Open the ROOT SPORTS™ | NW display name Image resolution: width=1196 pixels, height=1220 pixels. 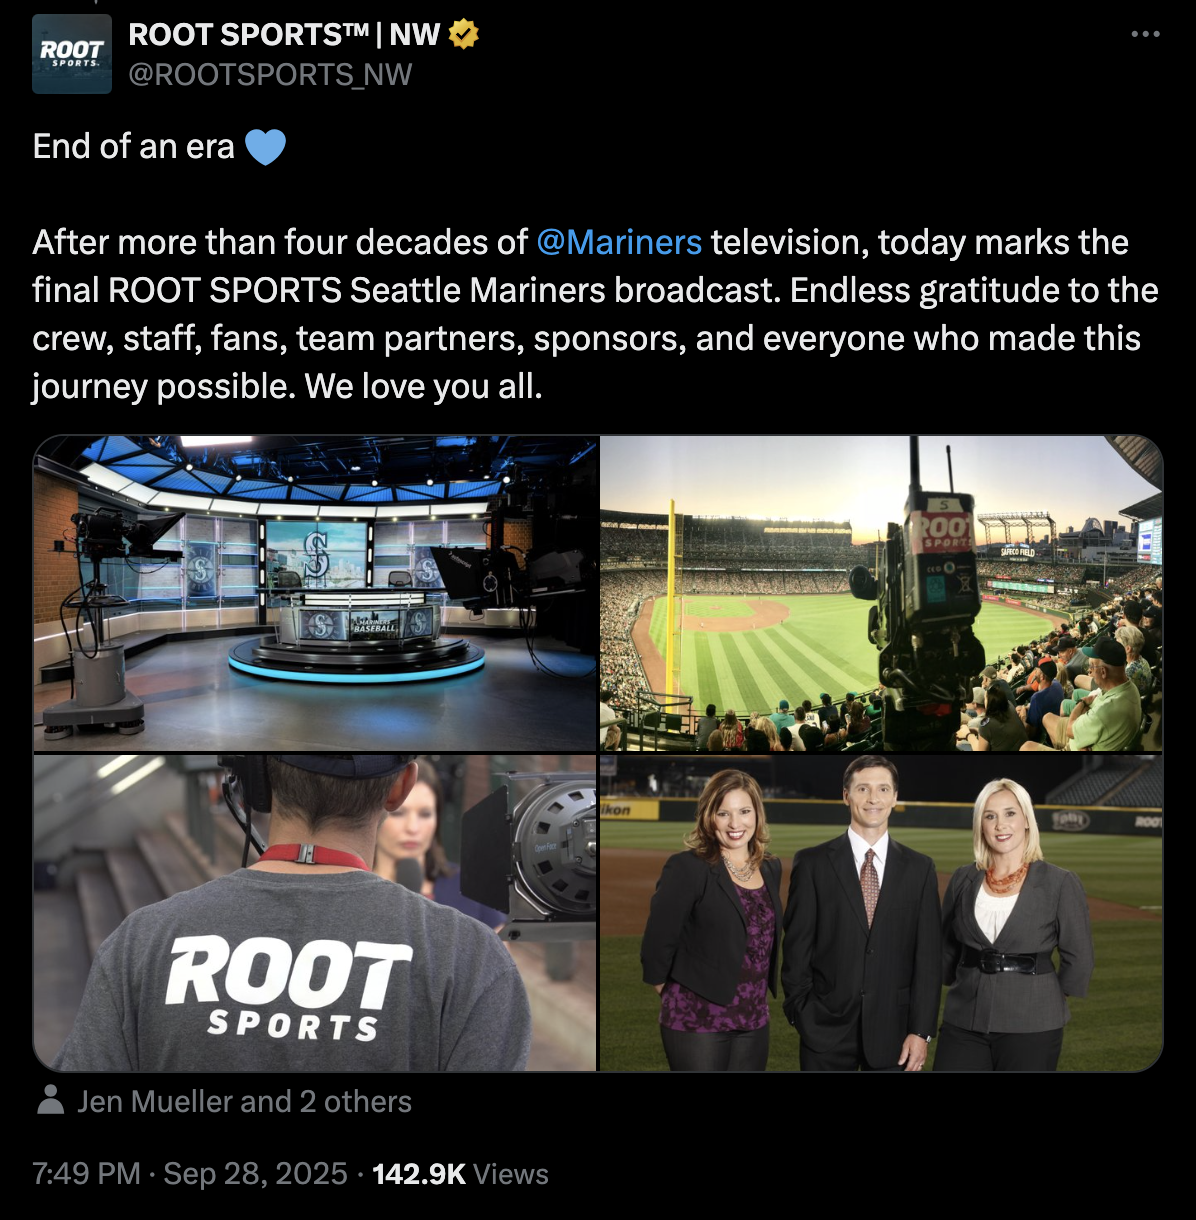tap(284, 35)
